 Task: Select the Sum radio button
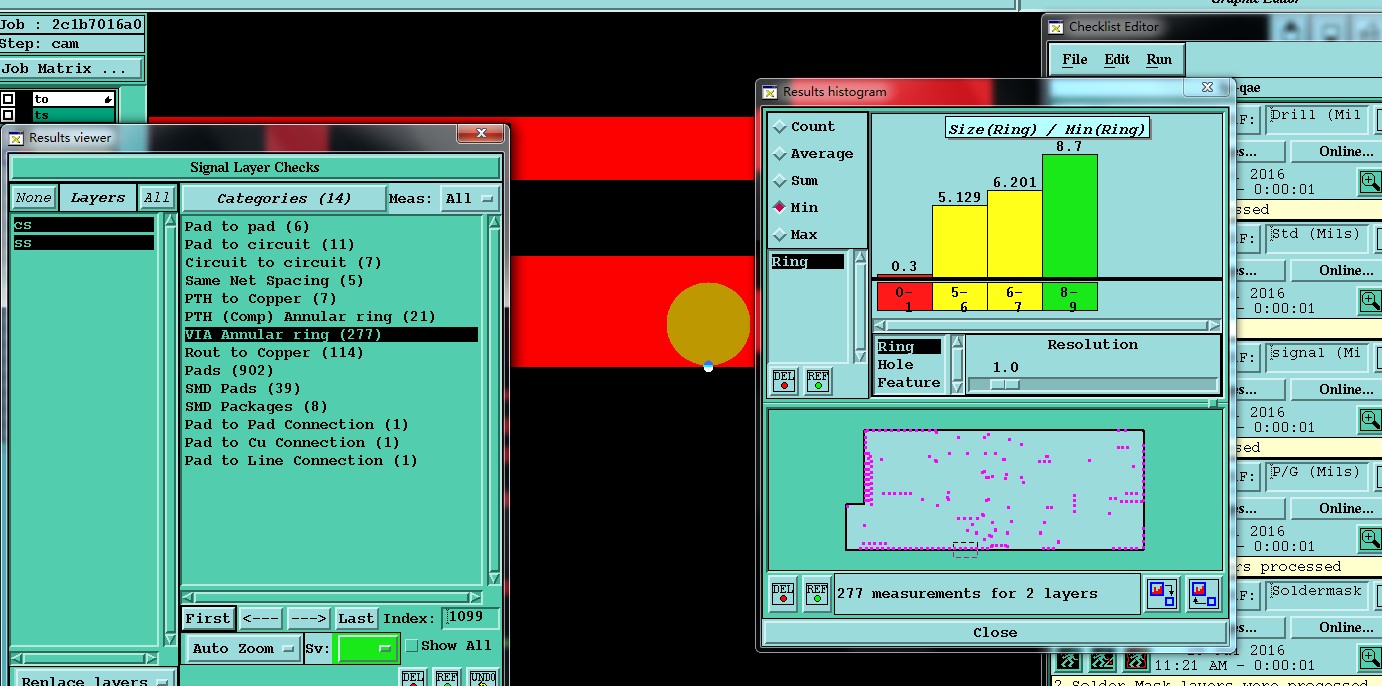pos(780,181)
